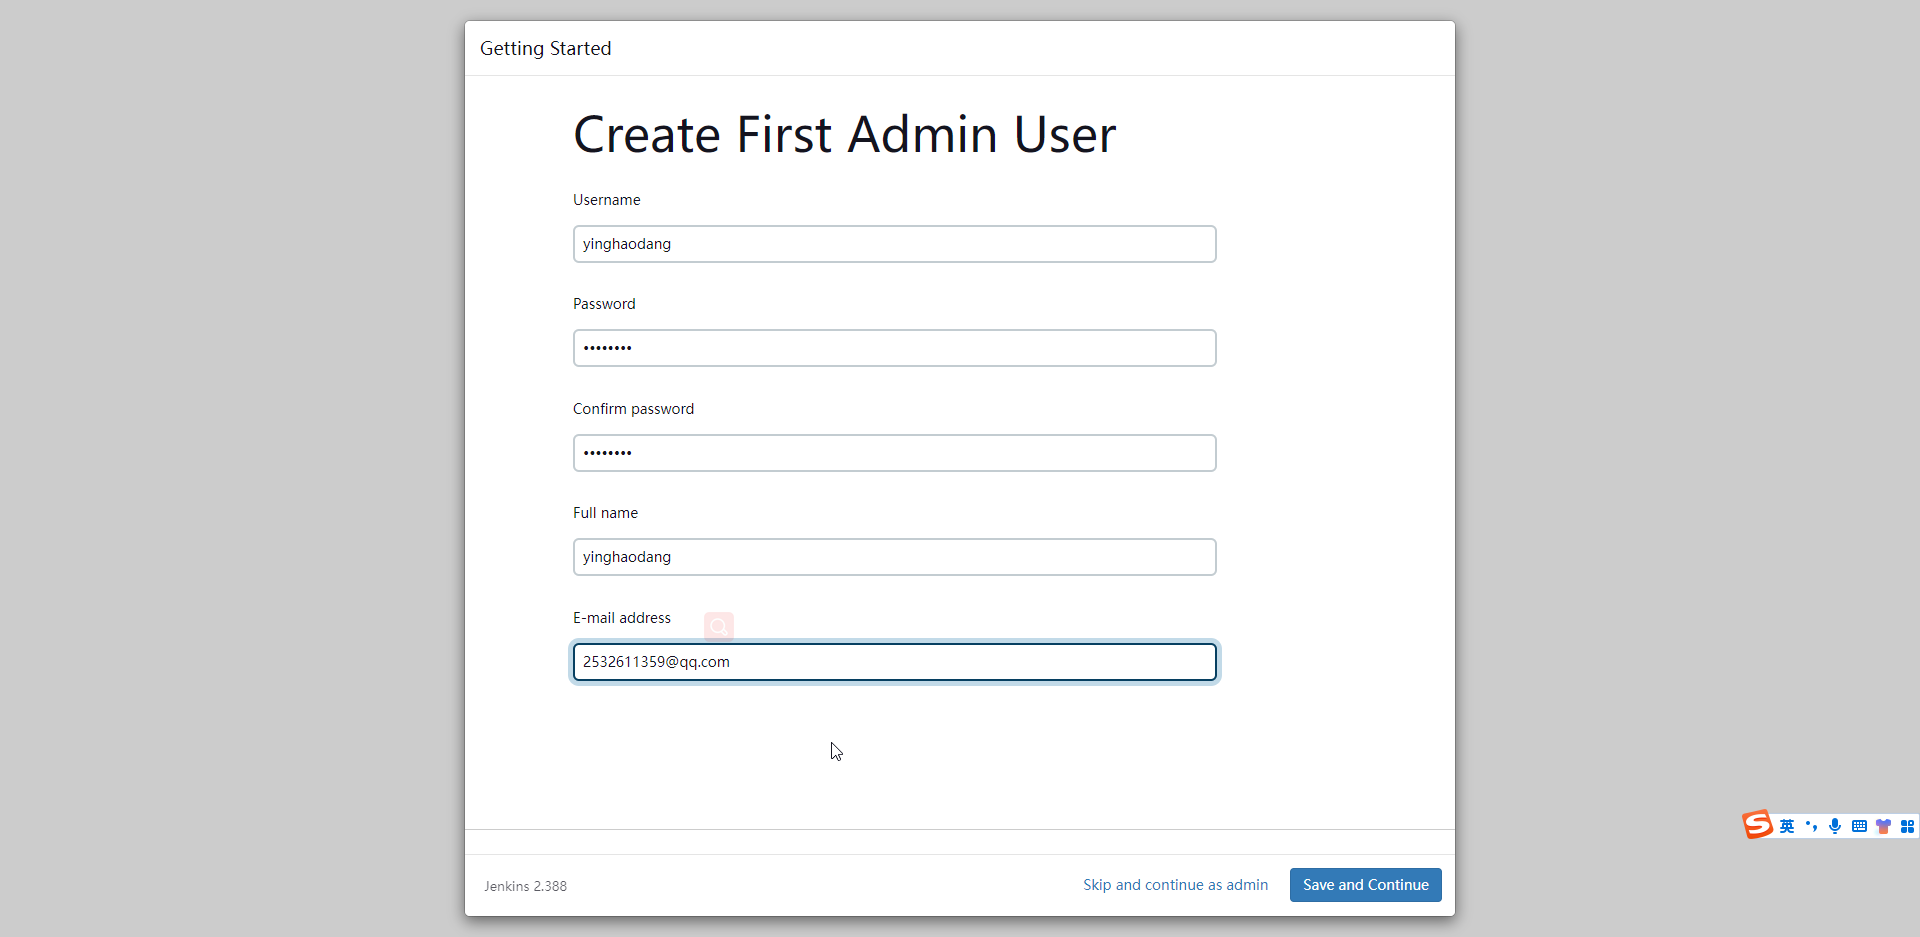Toggle the IME punctuation mode icon
Image resolution: width=1920 pixels, height=937 pixels.
click(1811, 826)
